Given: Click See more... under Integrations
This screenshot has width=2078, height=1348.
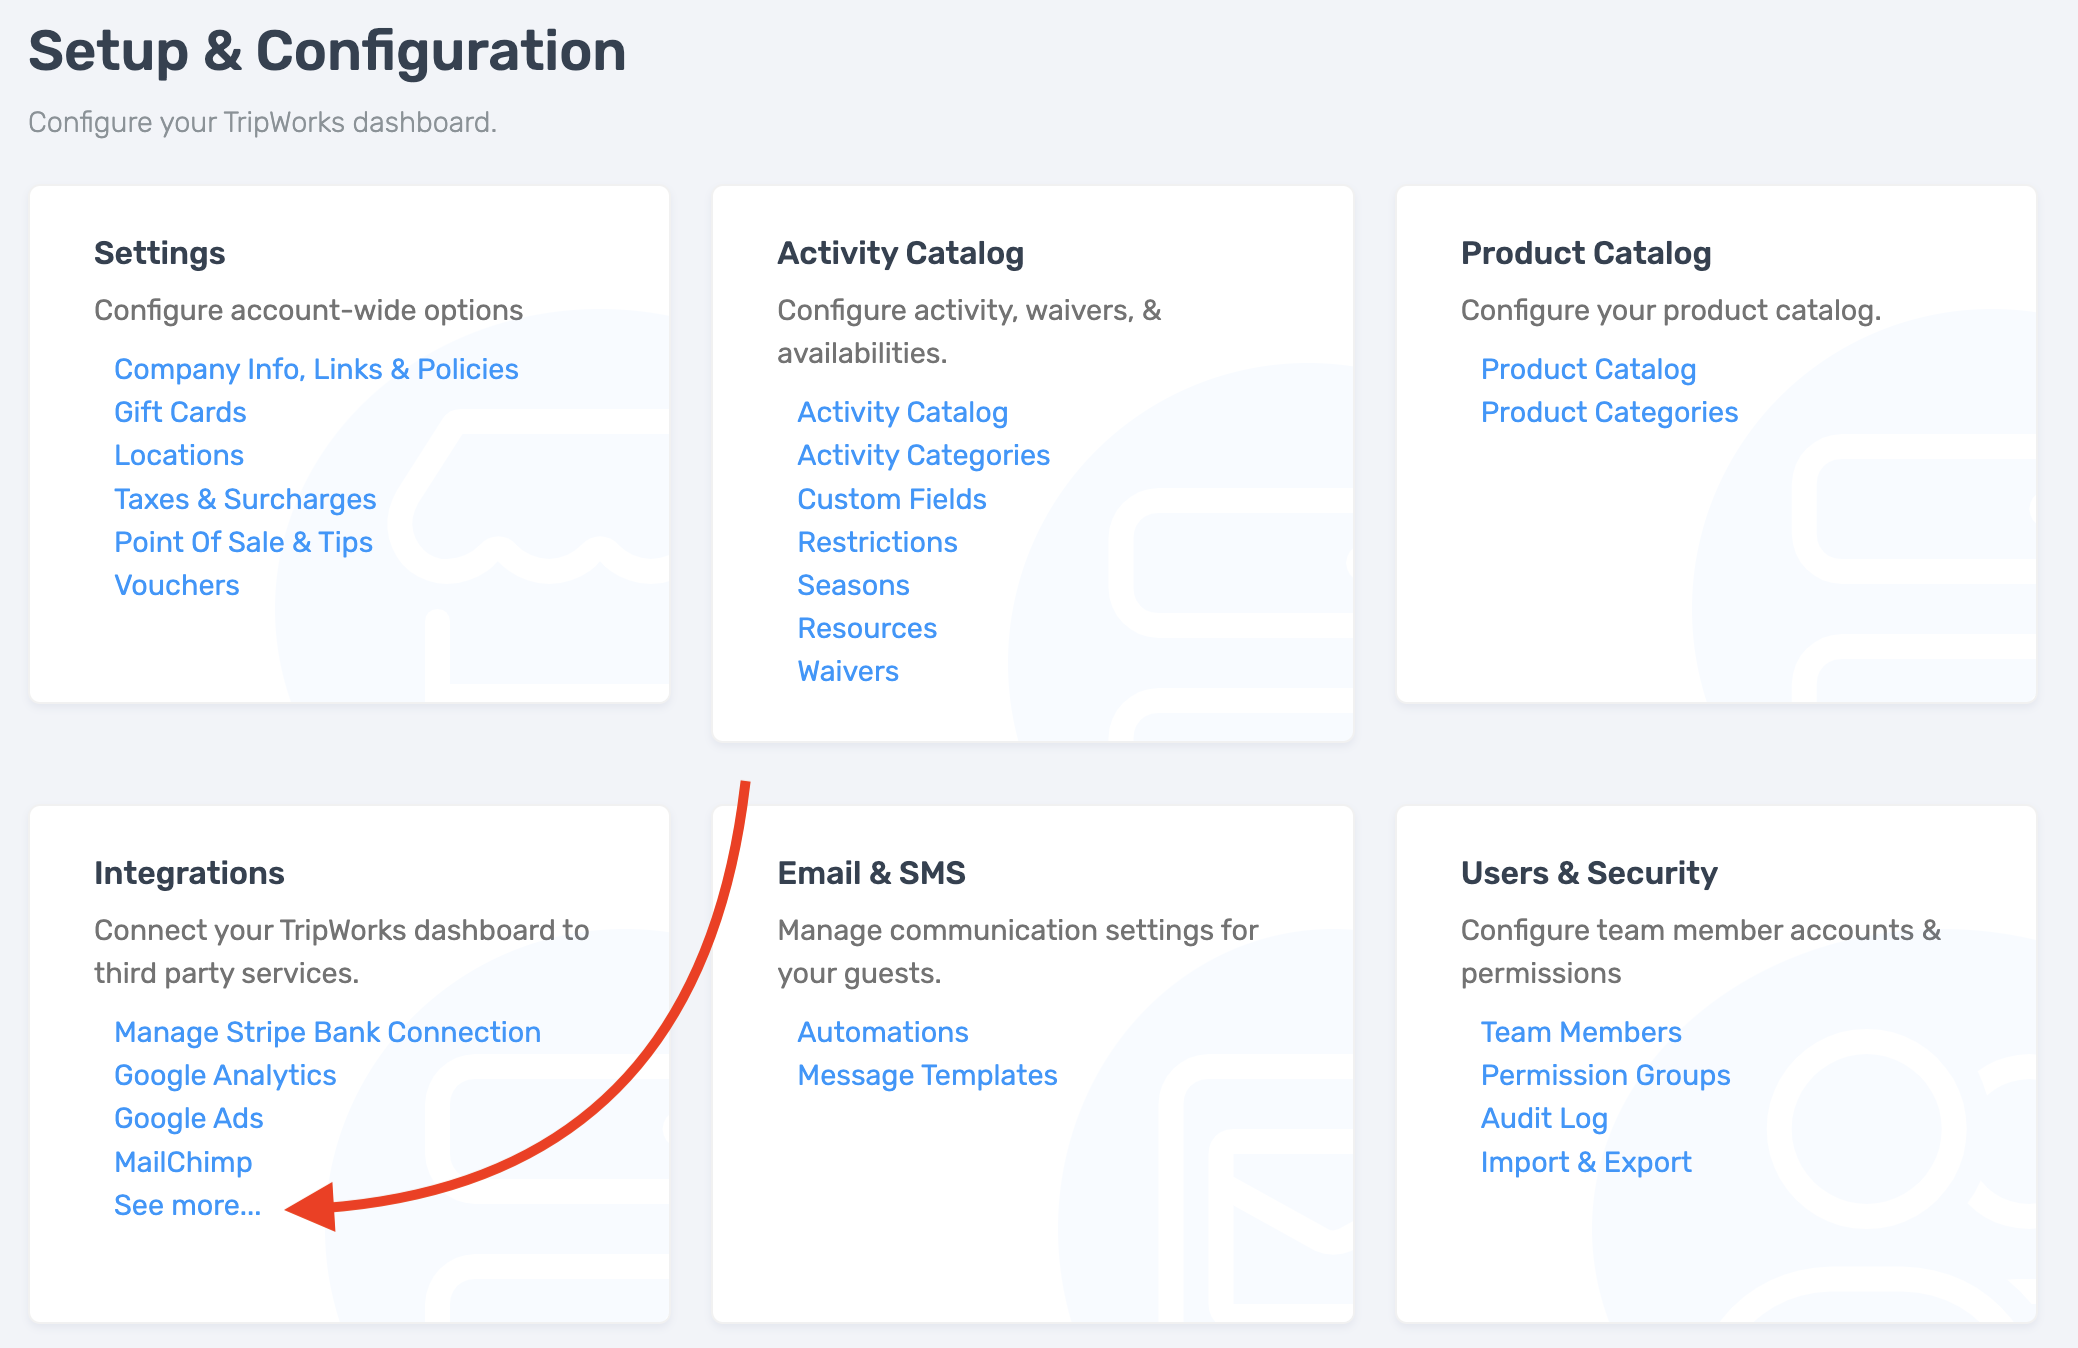Looking at the screenshot, I should pyautogui.click(x=187, y=1205).
